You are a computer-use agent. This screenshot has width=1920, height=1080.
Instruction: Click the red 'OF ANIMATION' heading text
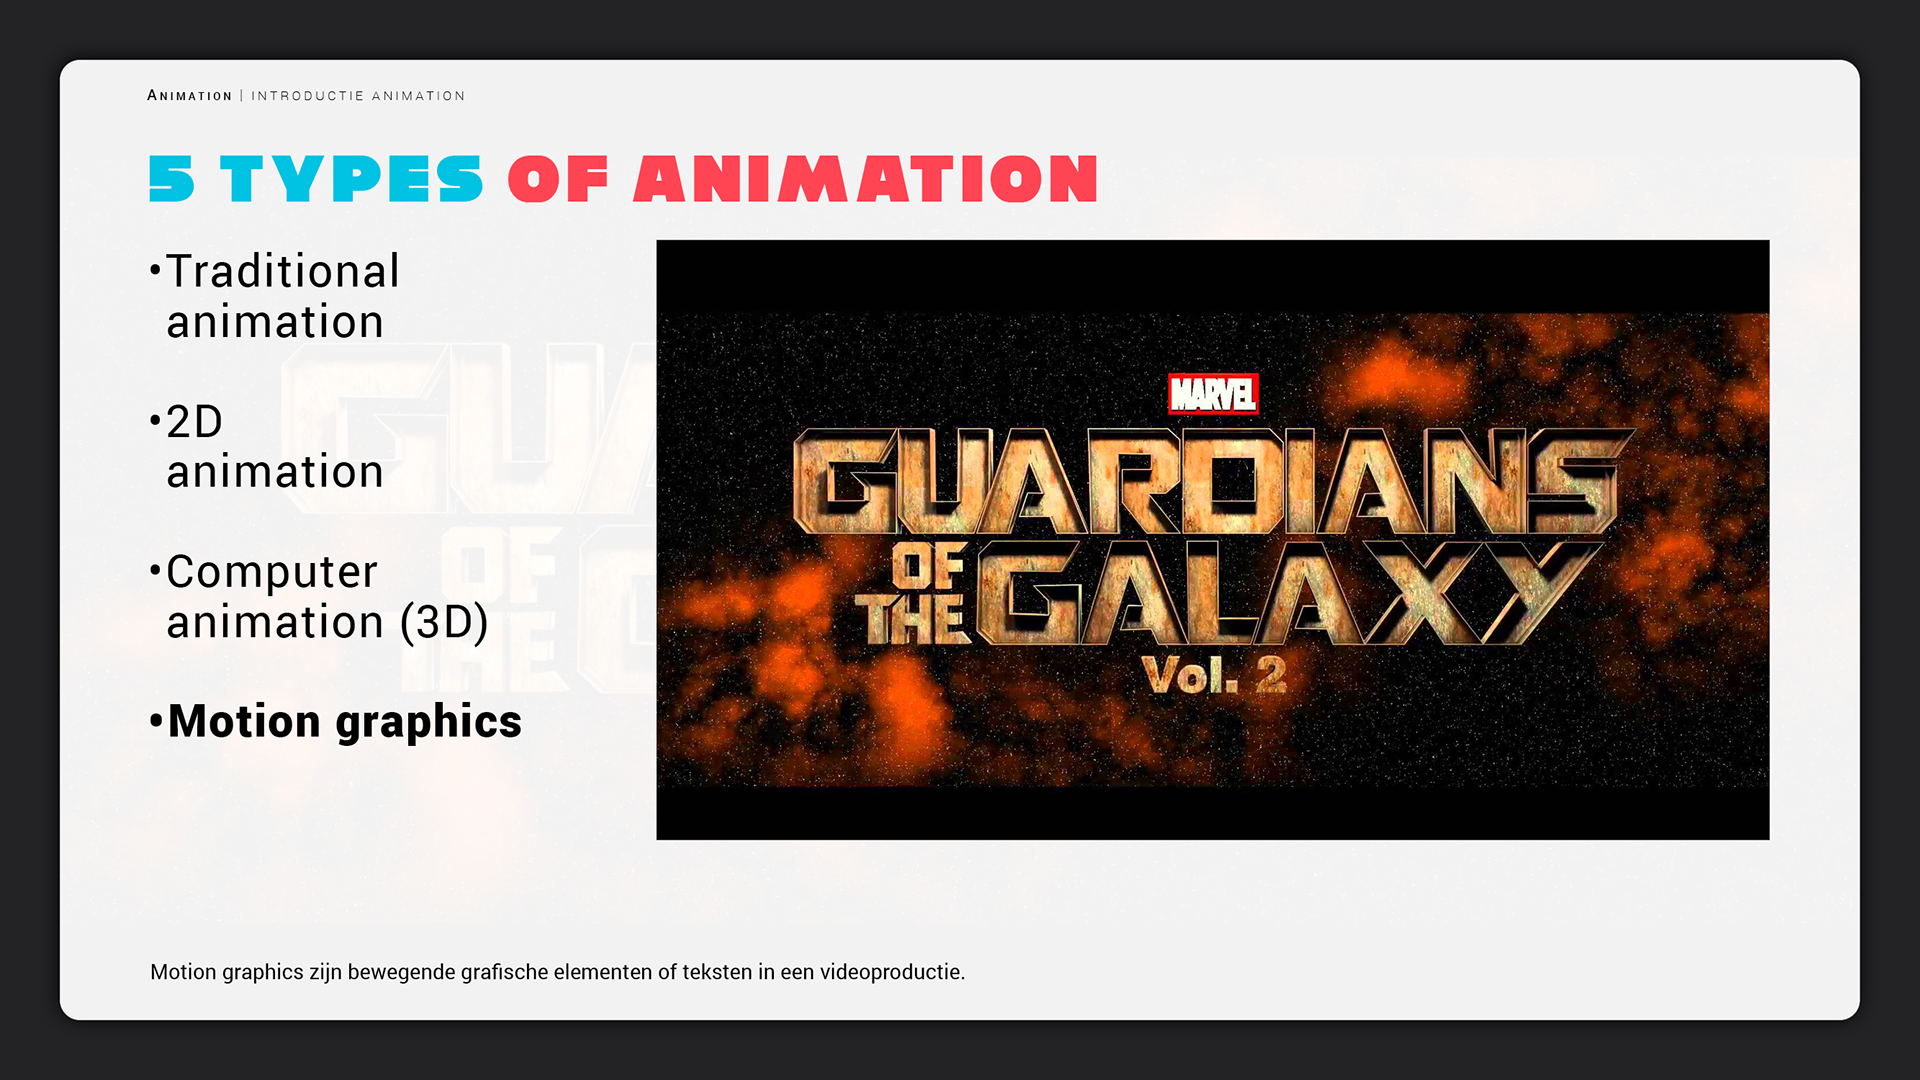pyautogui.click(x=803, y=179)
